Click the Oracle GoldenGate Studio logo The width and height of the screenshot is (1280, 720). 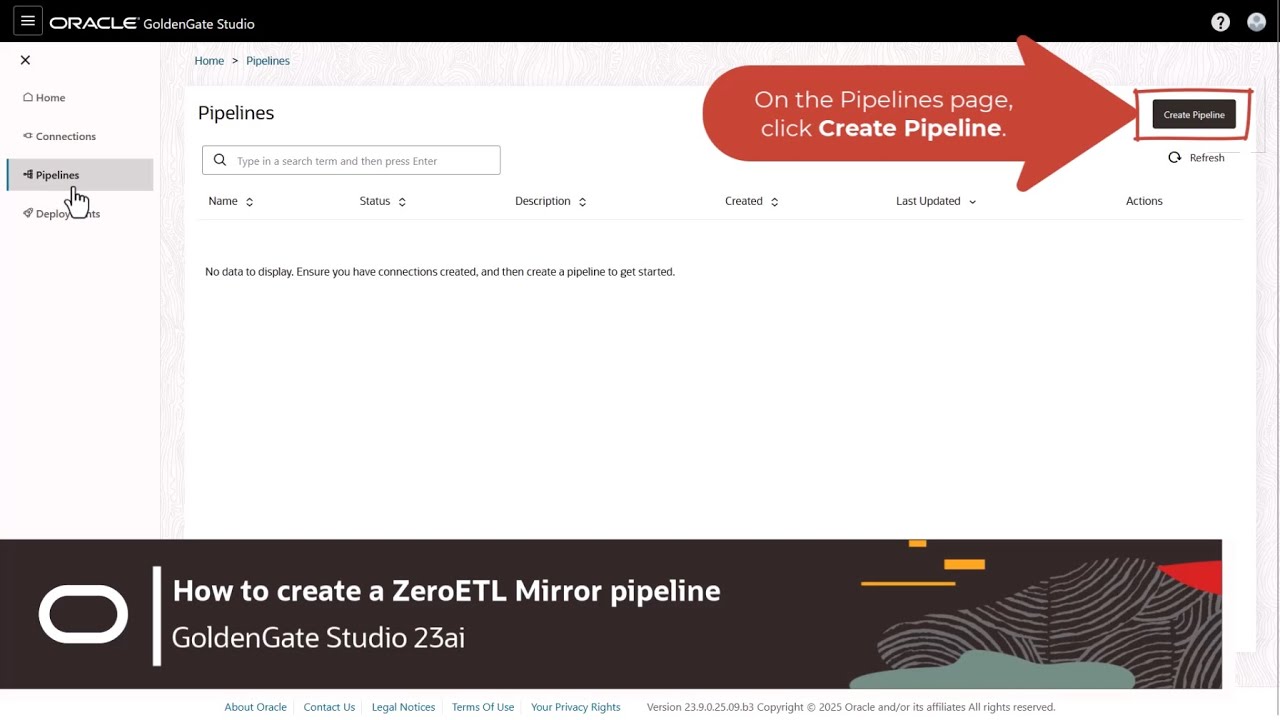point(152,23)
